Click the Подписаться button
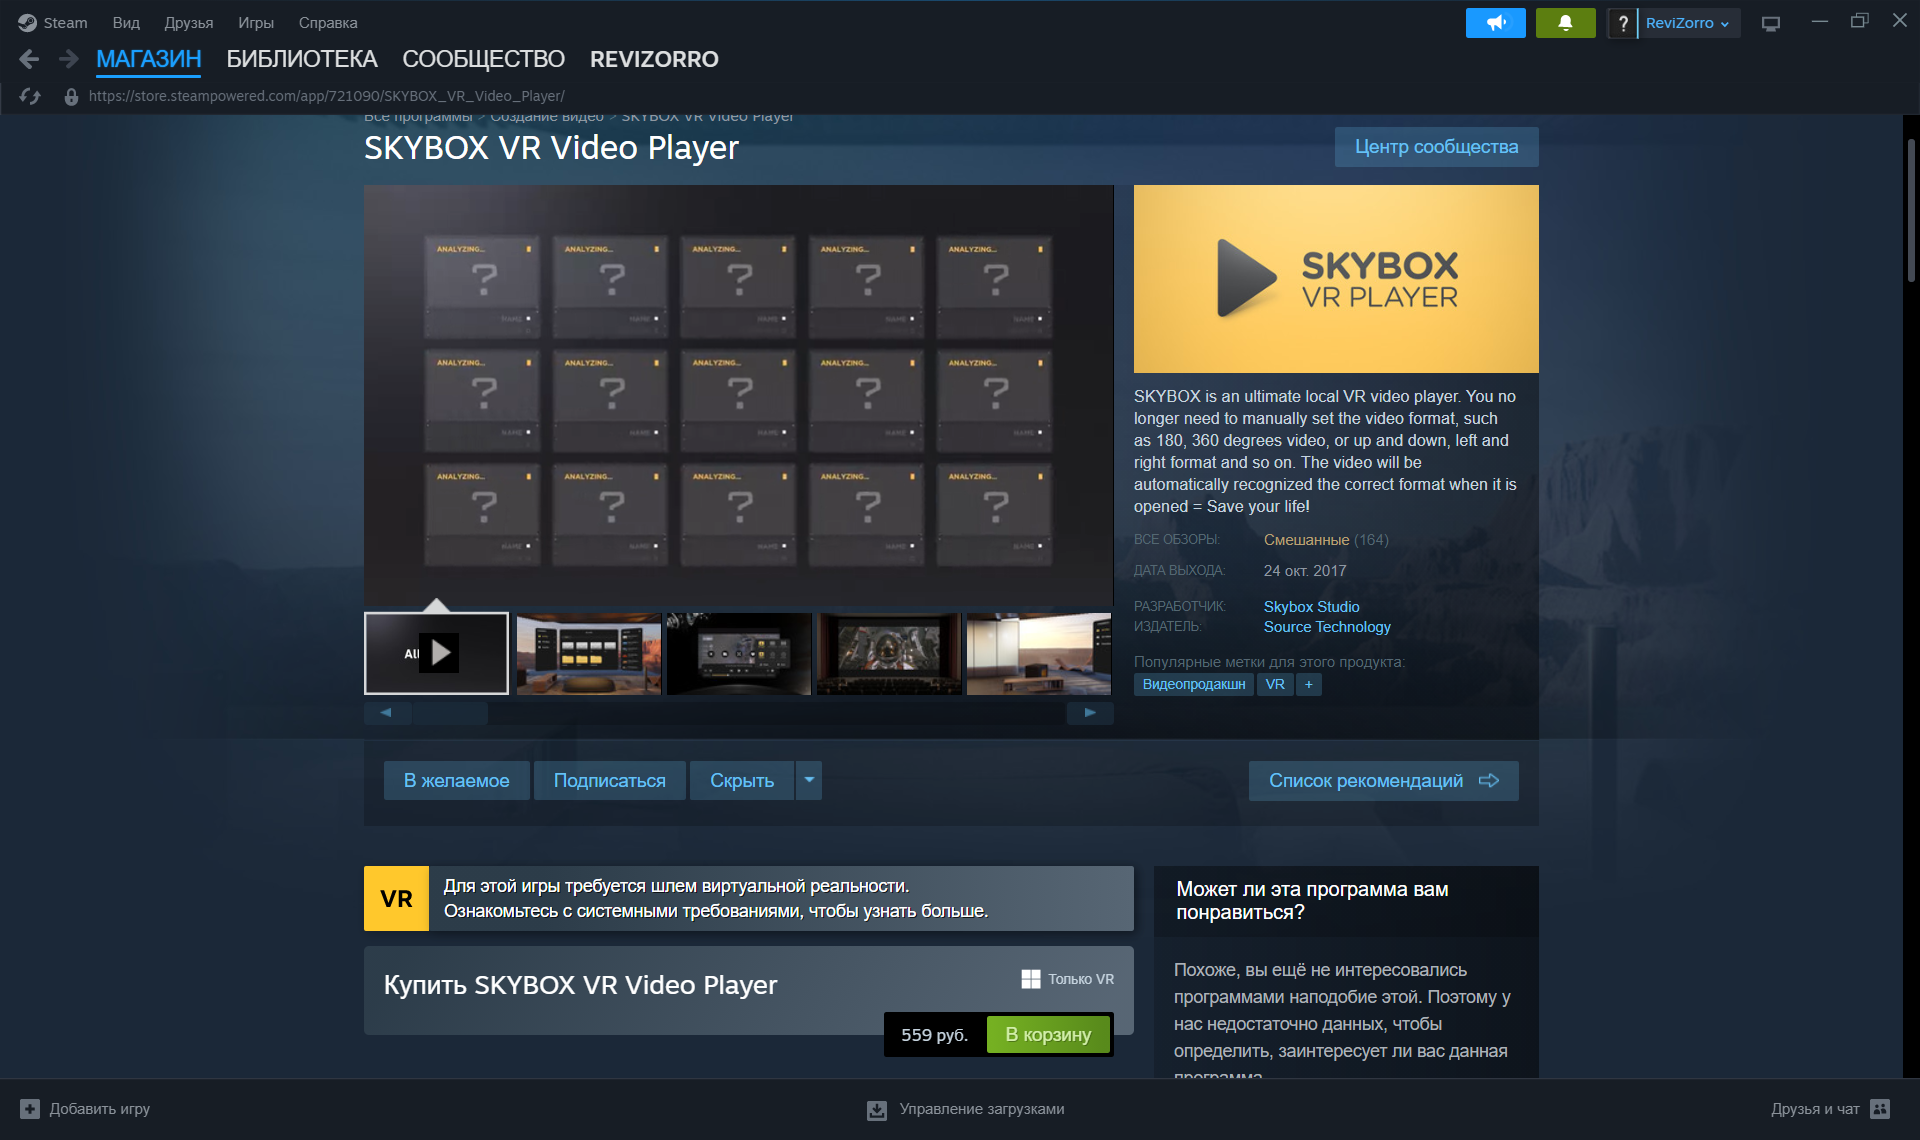1920x1140 pixels. (609, 780)
